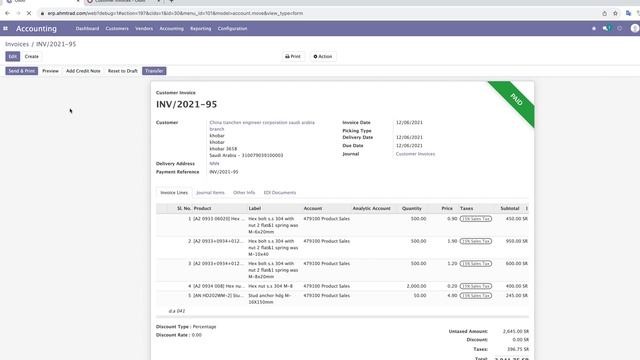Stop page loading with the X icon
This screenshot has width=640, height=360.
tap(29, 13)
